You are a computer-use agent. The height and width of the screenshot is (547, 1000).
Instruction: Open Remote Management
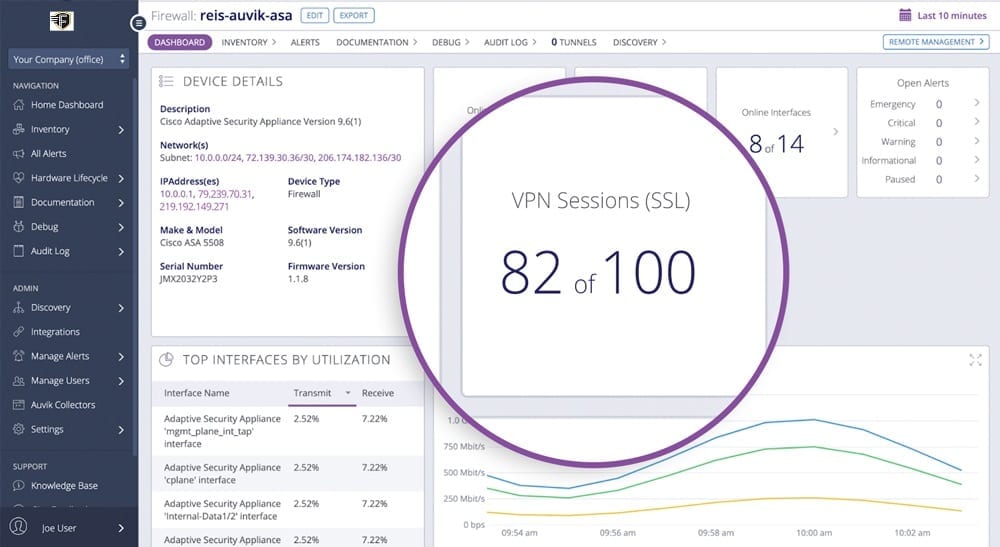click(x=936, y=41)
